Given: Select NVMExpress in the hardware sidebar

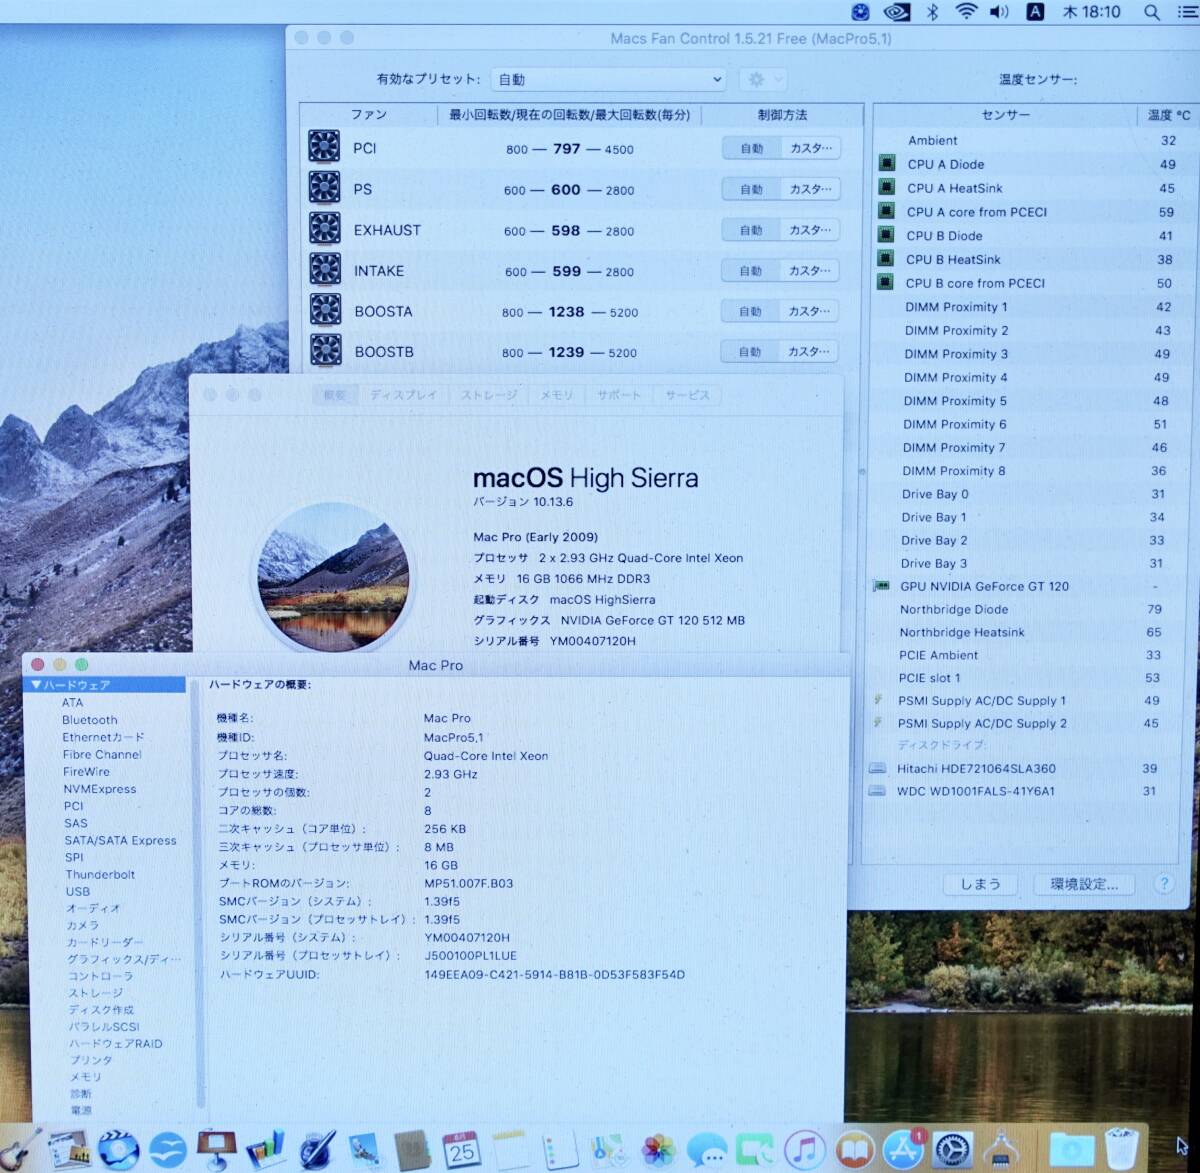Looking at the screenshot, I should (100, 789).
